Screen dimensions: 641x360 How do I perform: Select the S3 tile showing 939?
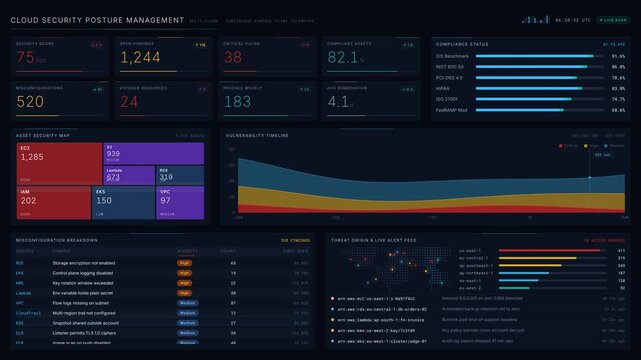click(154, 154)
